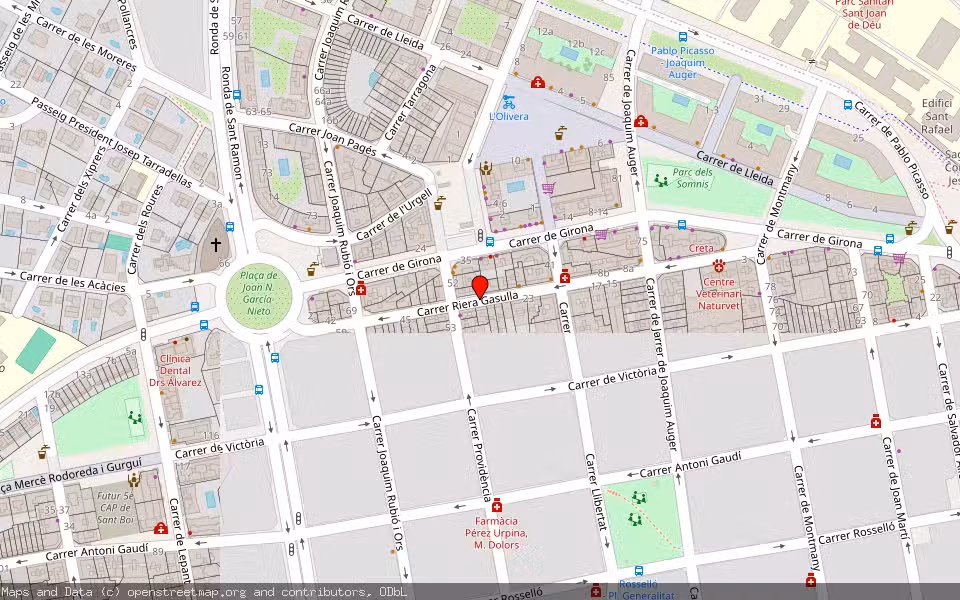960x600 pixels.
Task: Select the Carrer de les Acàcies street label
Action: pos(73,282)
